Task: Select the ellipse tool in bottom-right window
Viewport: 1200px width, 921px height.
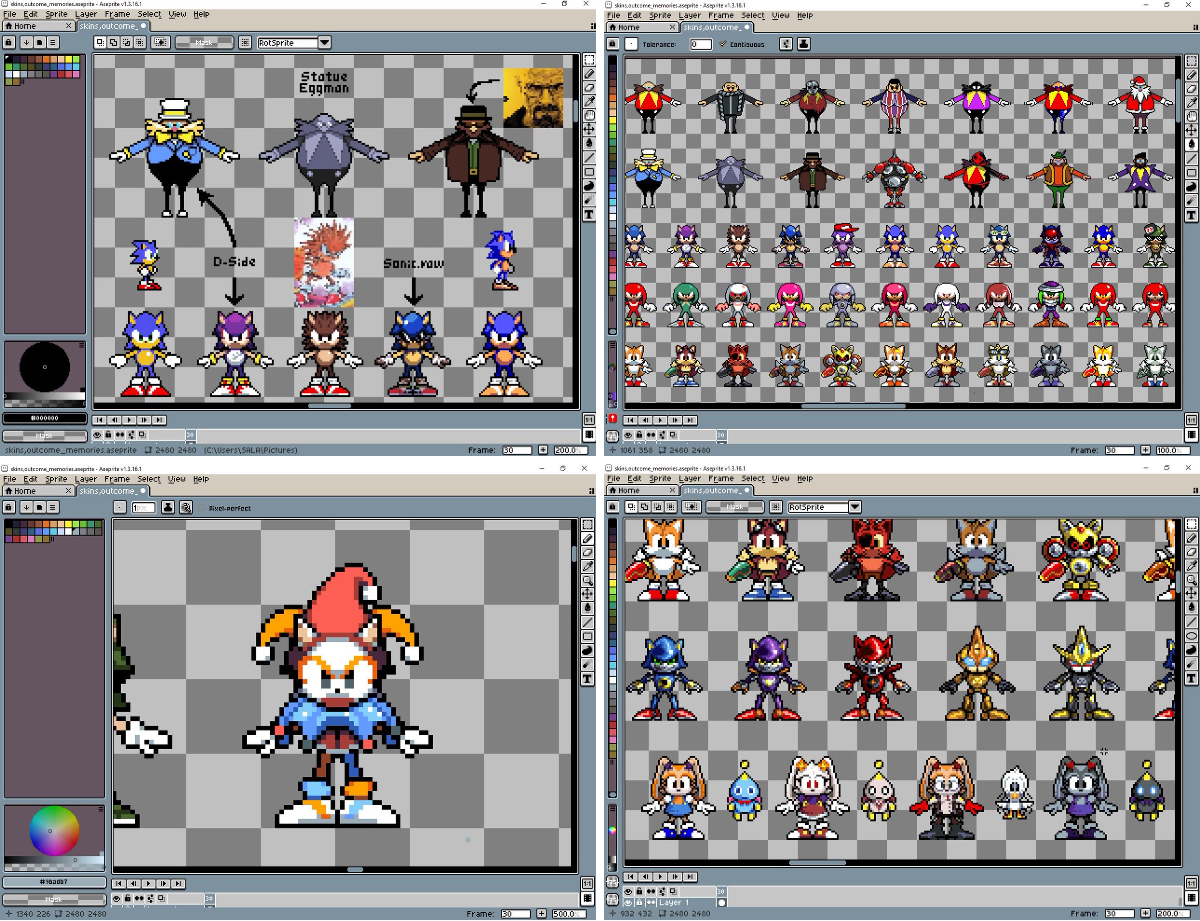Action: point(1192,635)
